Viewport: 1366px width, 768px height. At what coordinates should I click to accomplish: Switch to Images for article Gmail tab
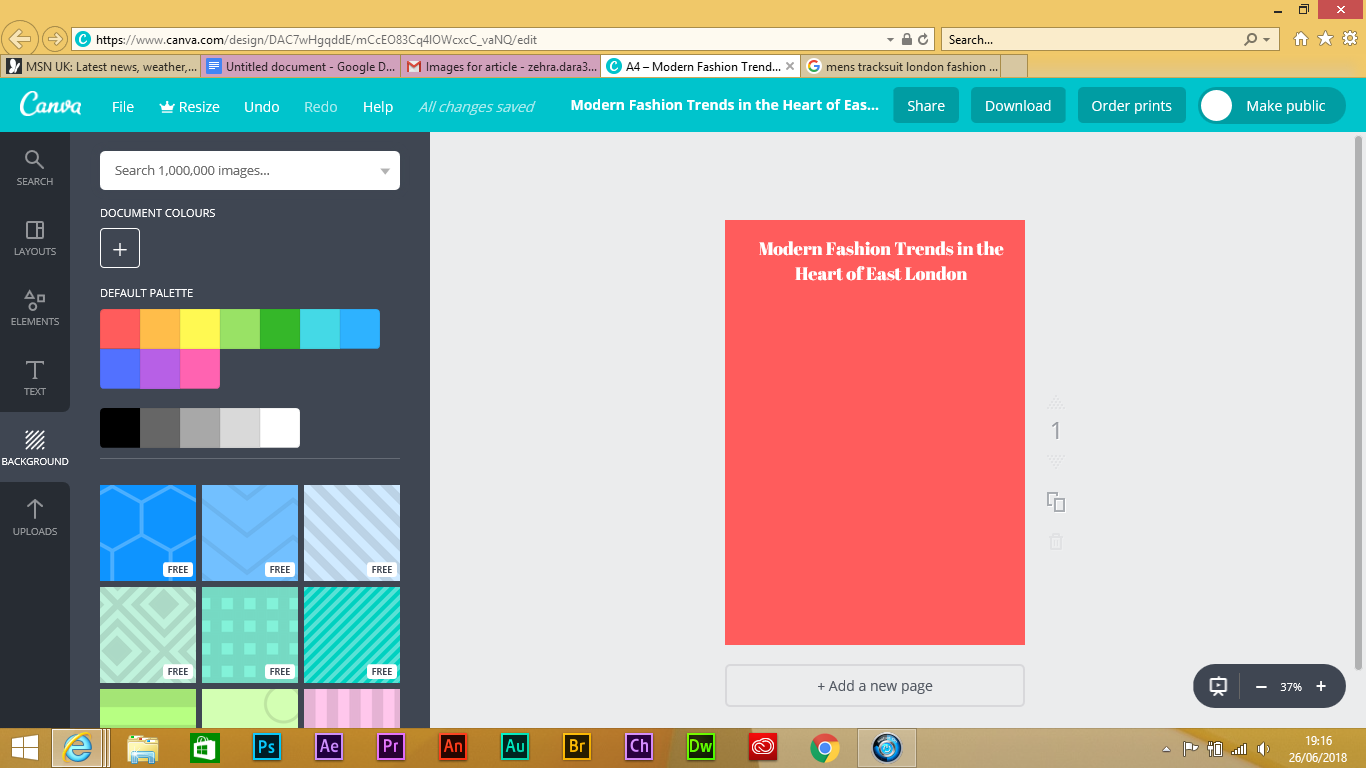pyautogui.click(x=501, y=67)
